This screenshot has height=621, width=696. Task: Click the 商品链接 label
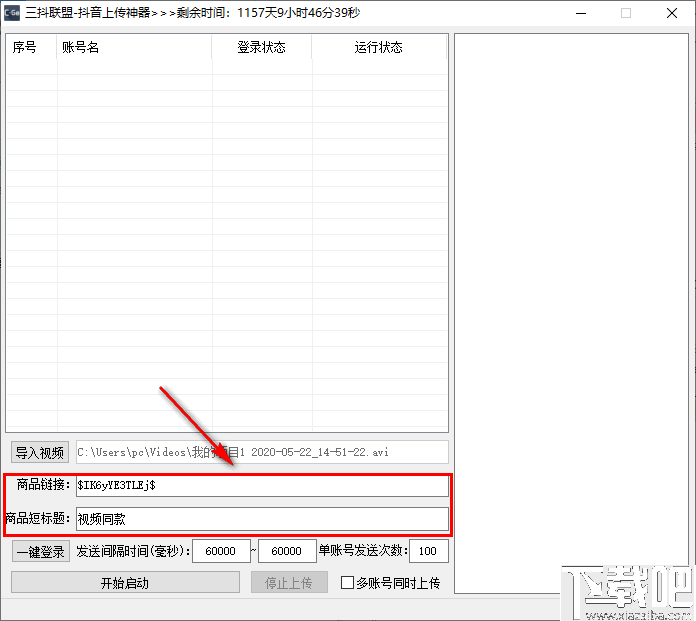(x=43, y=485)
